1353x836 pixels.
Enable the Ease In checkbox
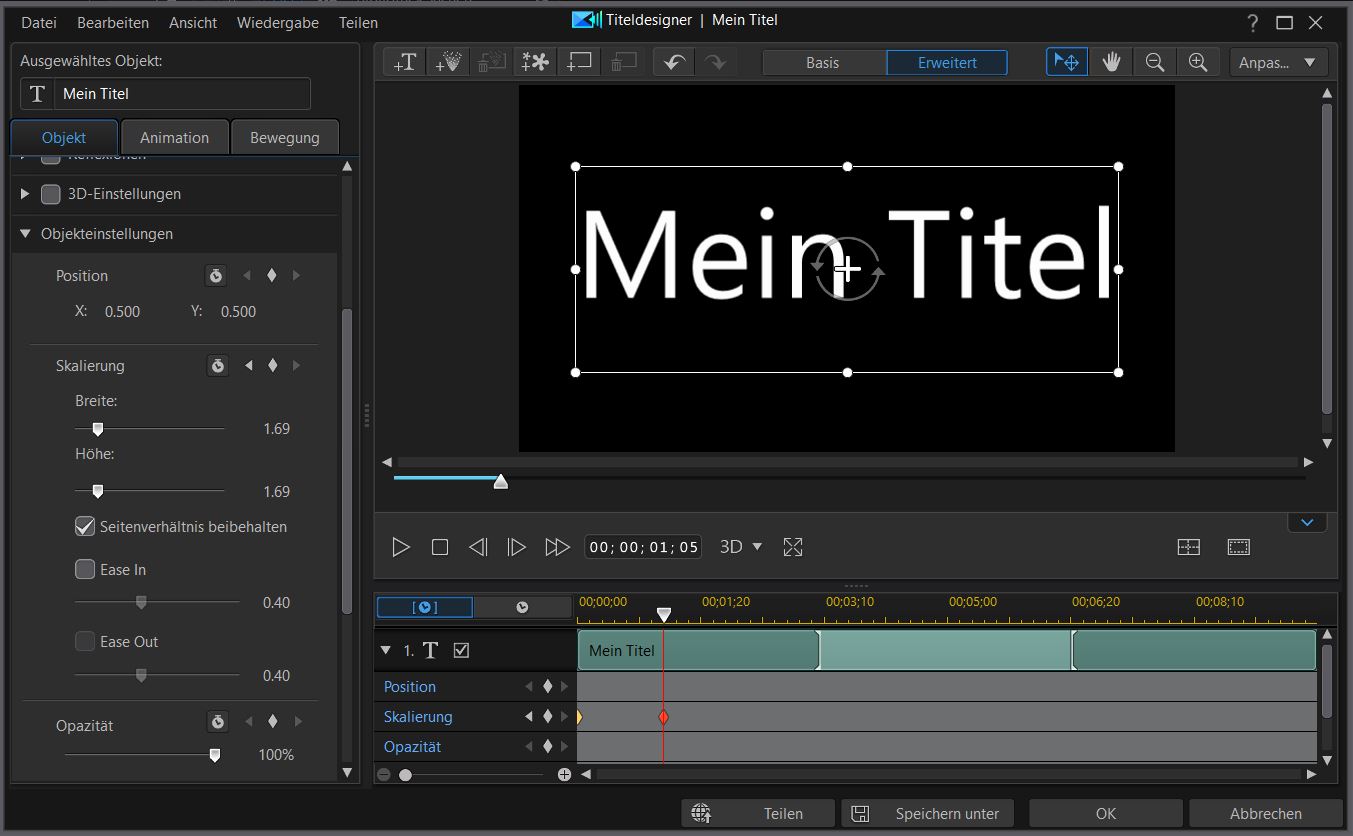coord(85,569)
